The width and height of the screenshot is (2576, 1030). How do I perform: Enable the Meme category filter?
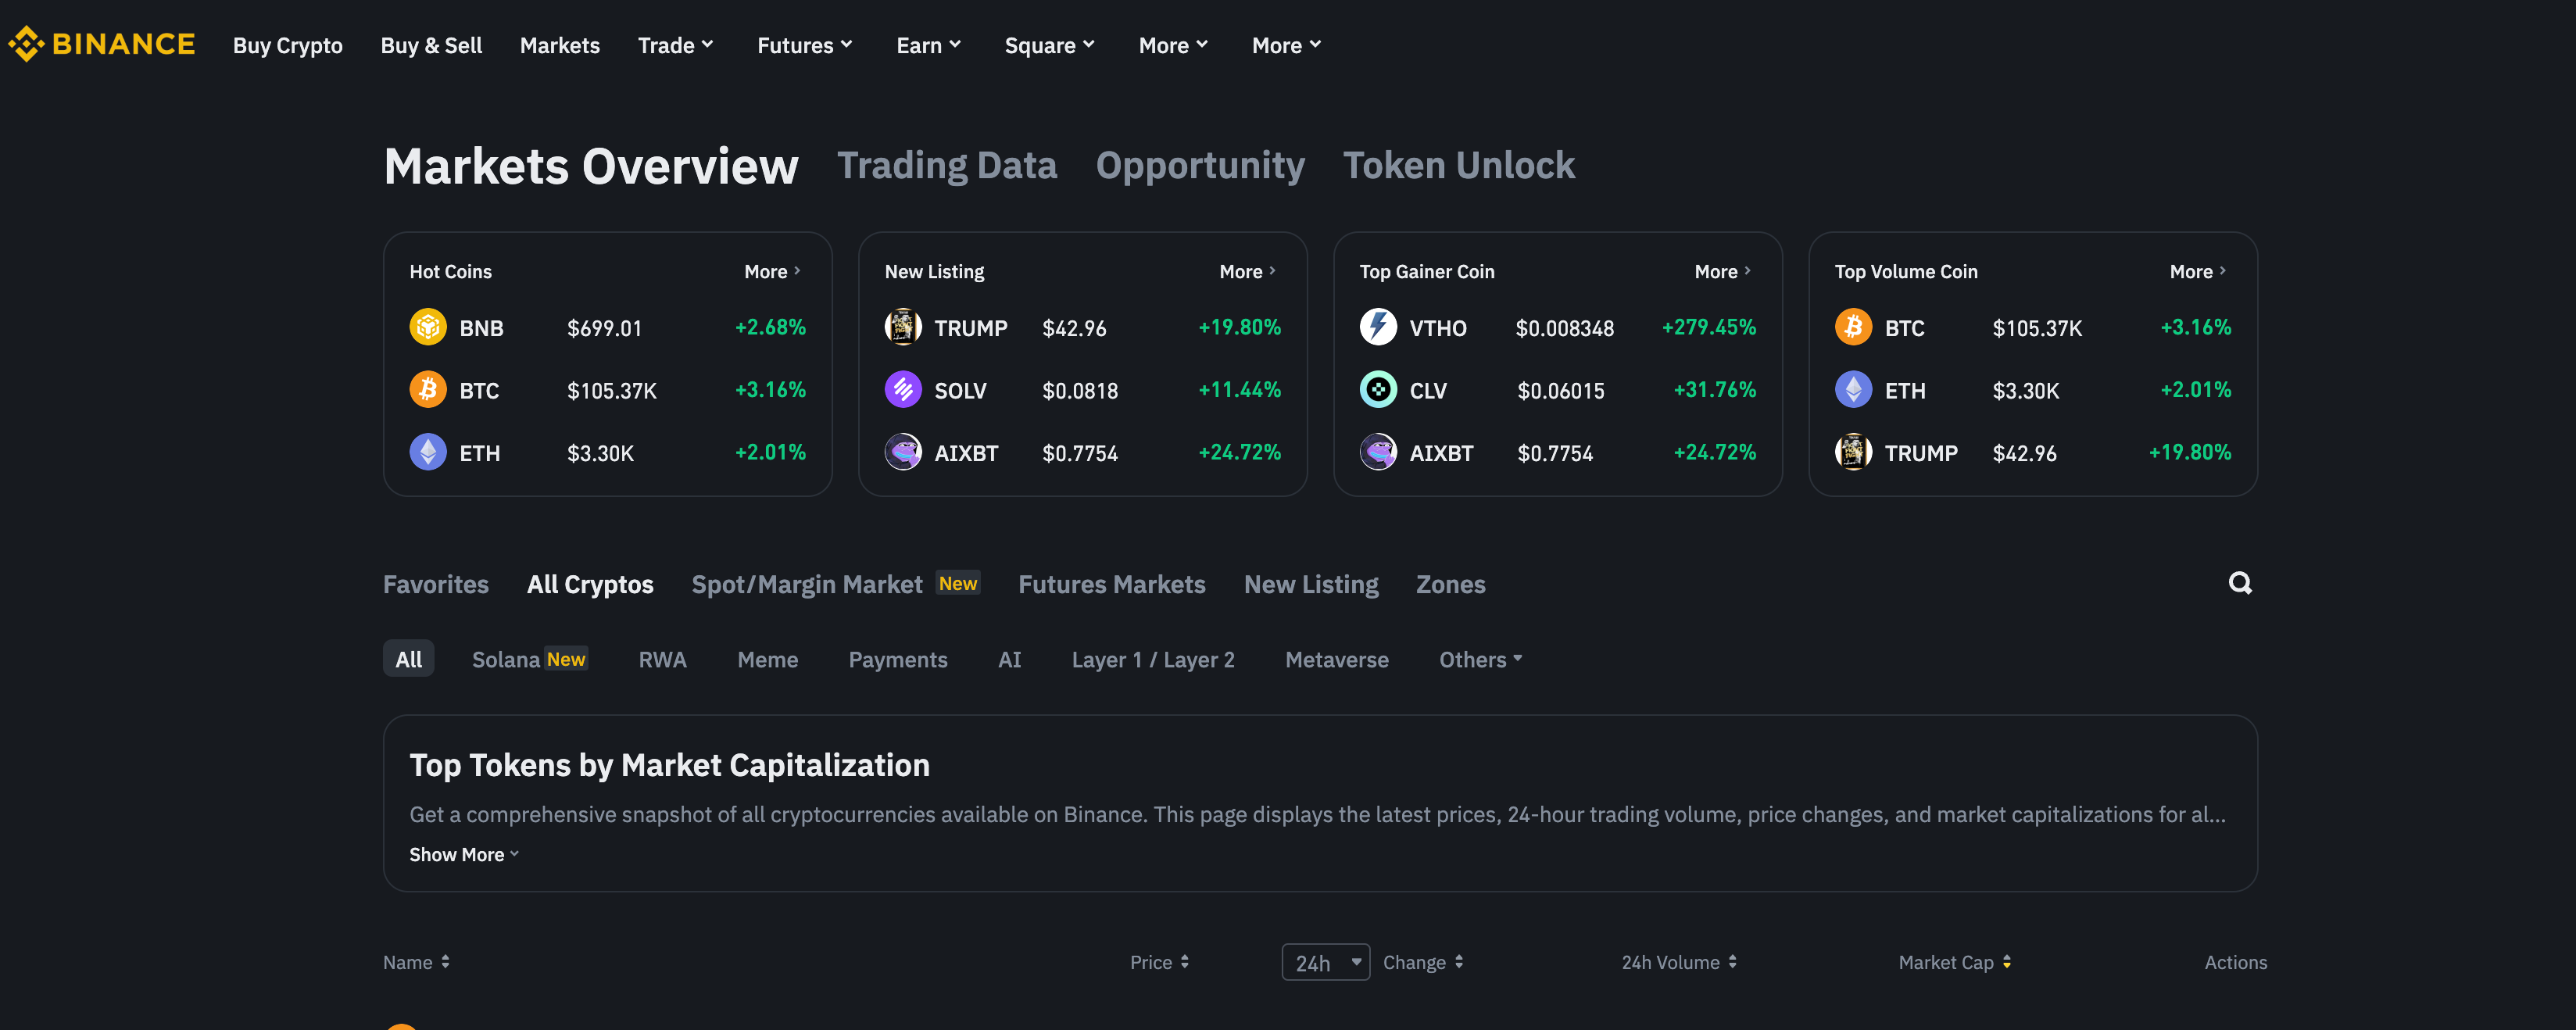tap(768, 659)
